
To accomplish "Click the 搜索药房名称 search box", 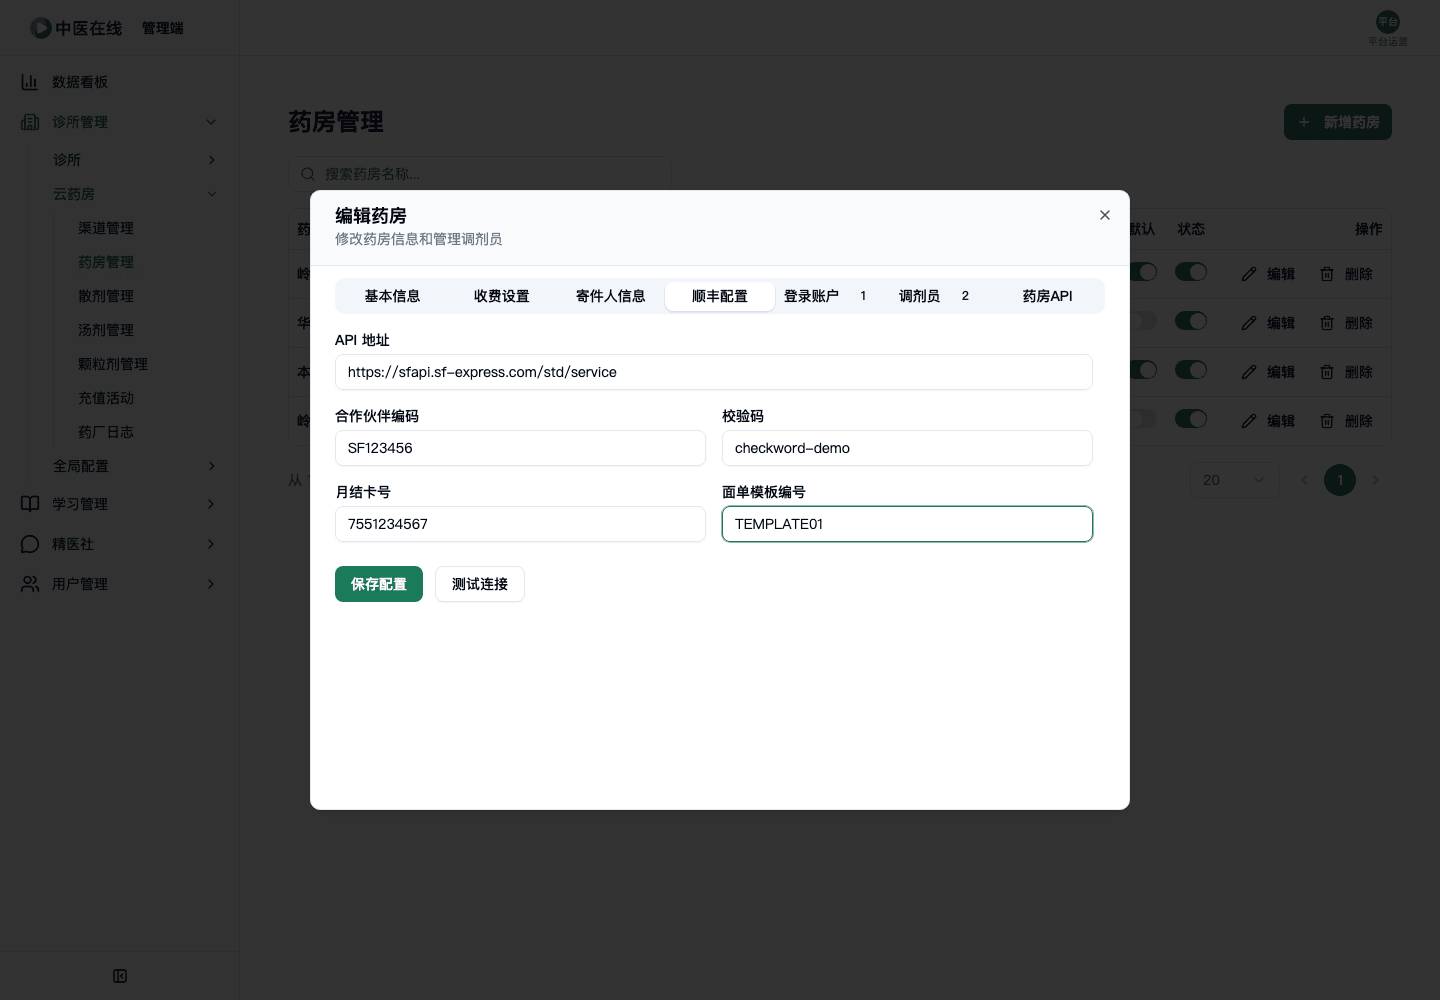I will click(x=480, y=174).
